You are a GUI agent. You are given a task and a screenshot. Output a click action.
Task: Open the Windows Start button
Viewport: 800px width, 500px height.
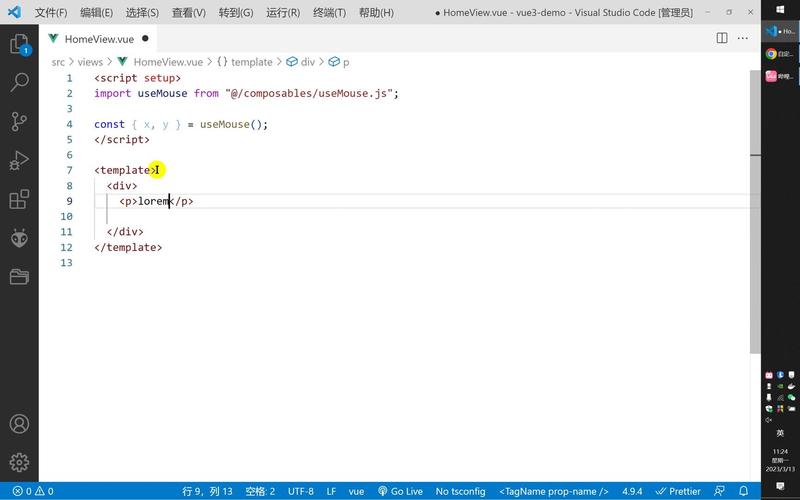tap(780, 10)
